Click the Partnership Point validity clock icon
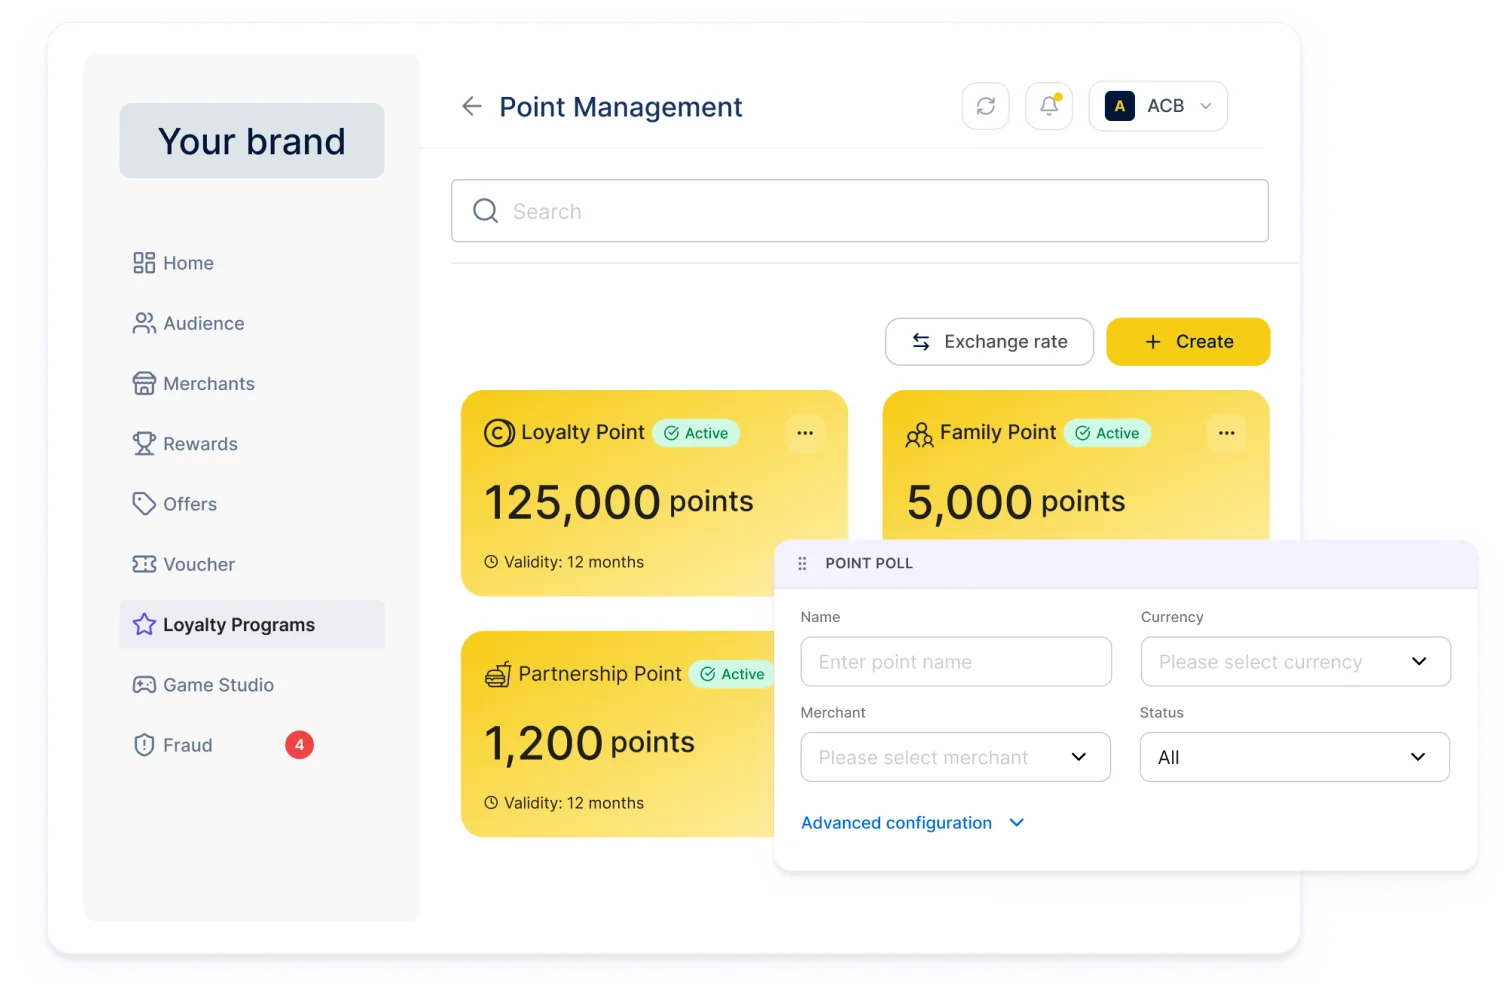 (x=491, y=803)
